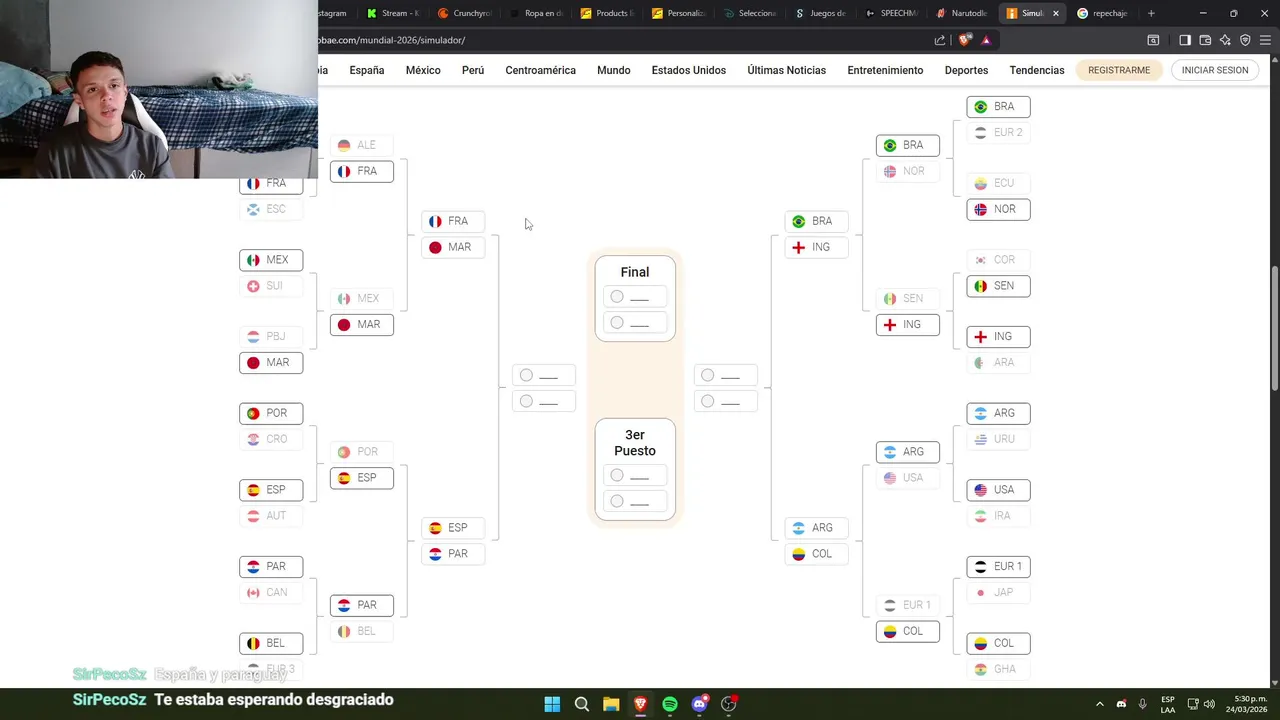1280x720 pixels.
Task: Click the page vertical scrollbar thumb
Action: pos(1274,329)
